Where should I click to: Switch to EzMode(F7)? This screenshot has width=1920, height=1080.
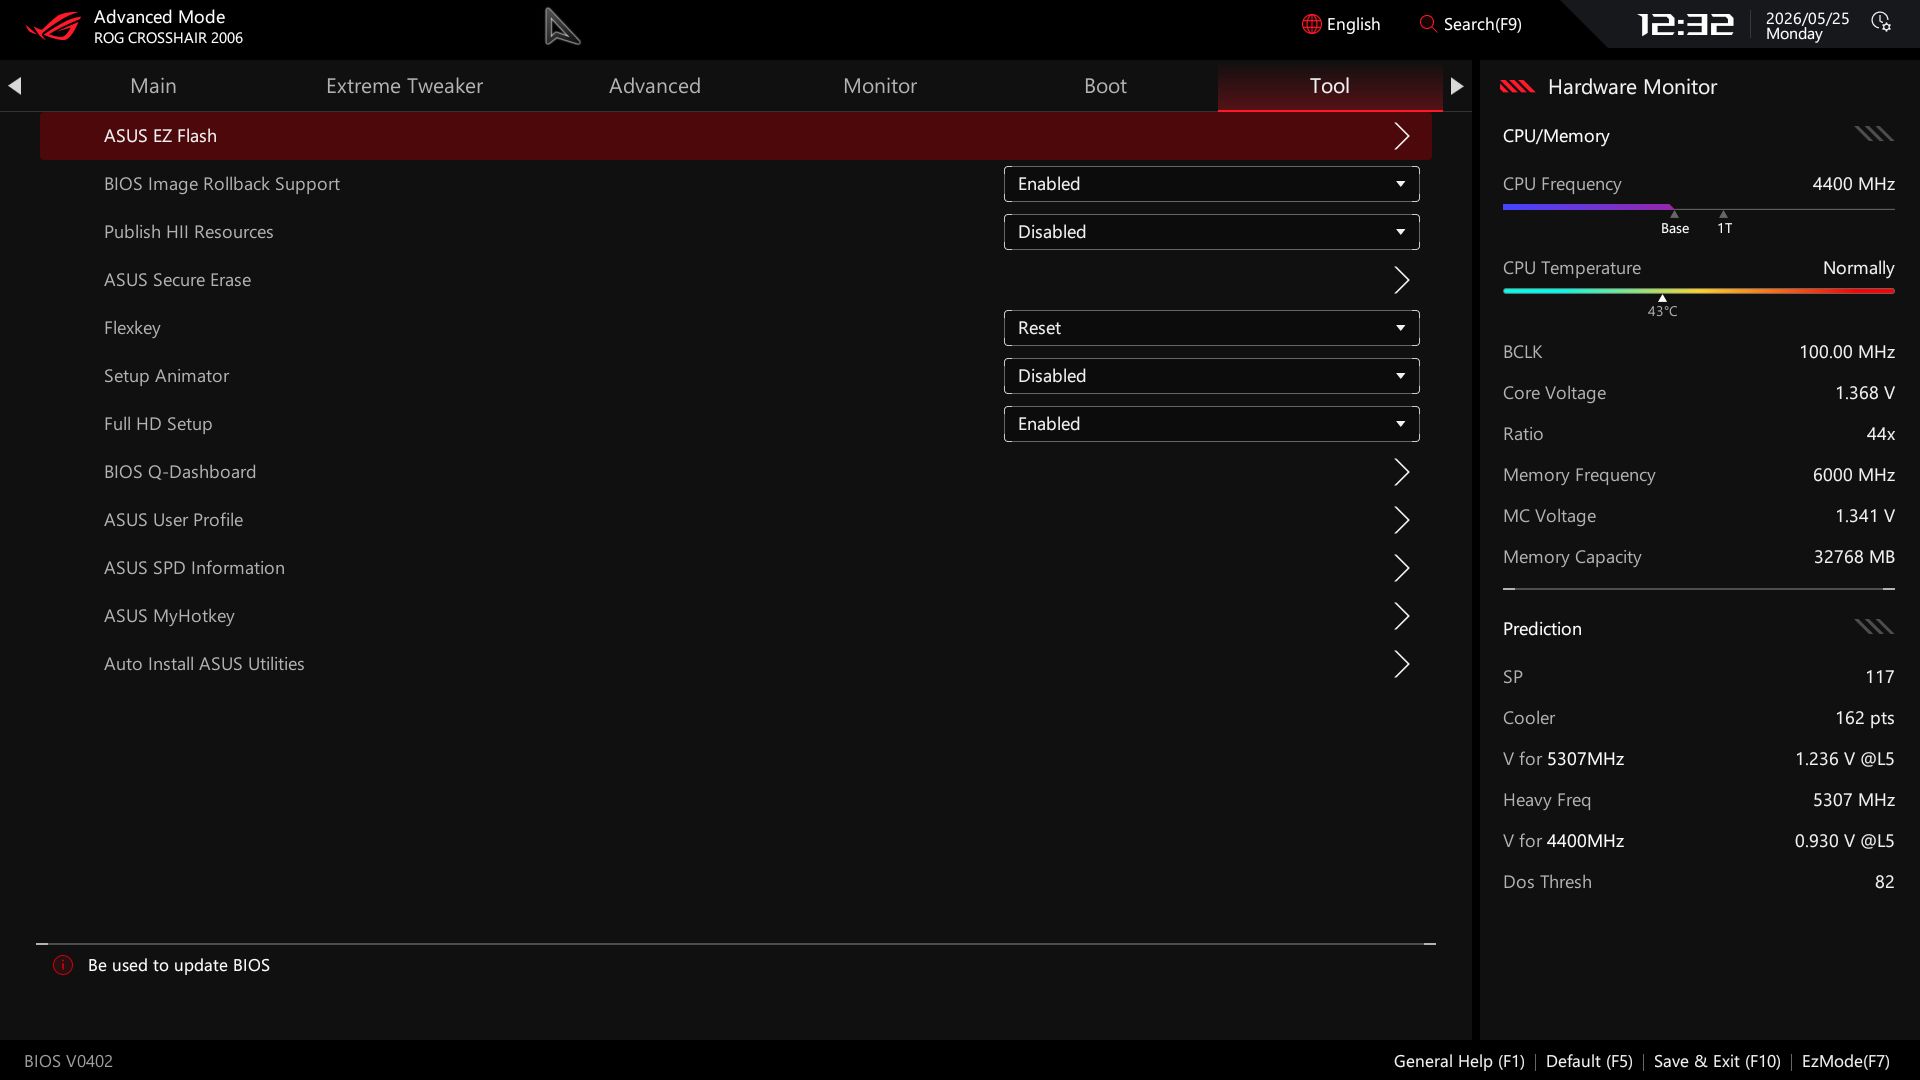(x=1845, y=1061)
